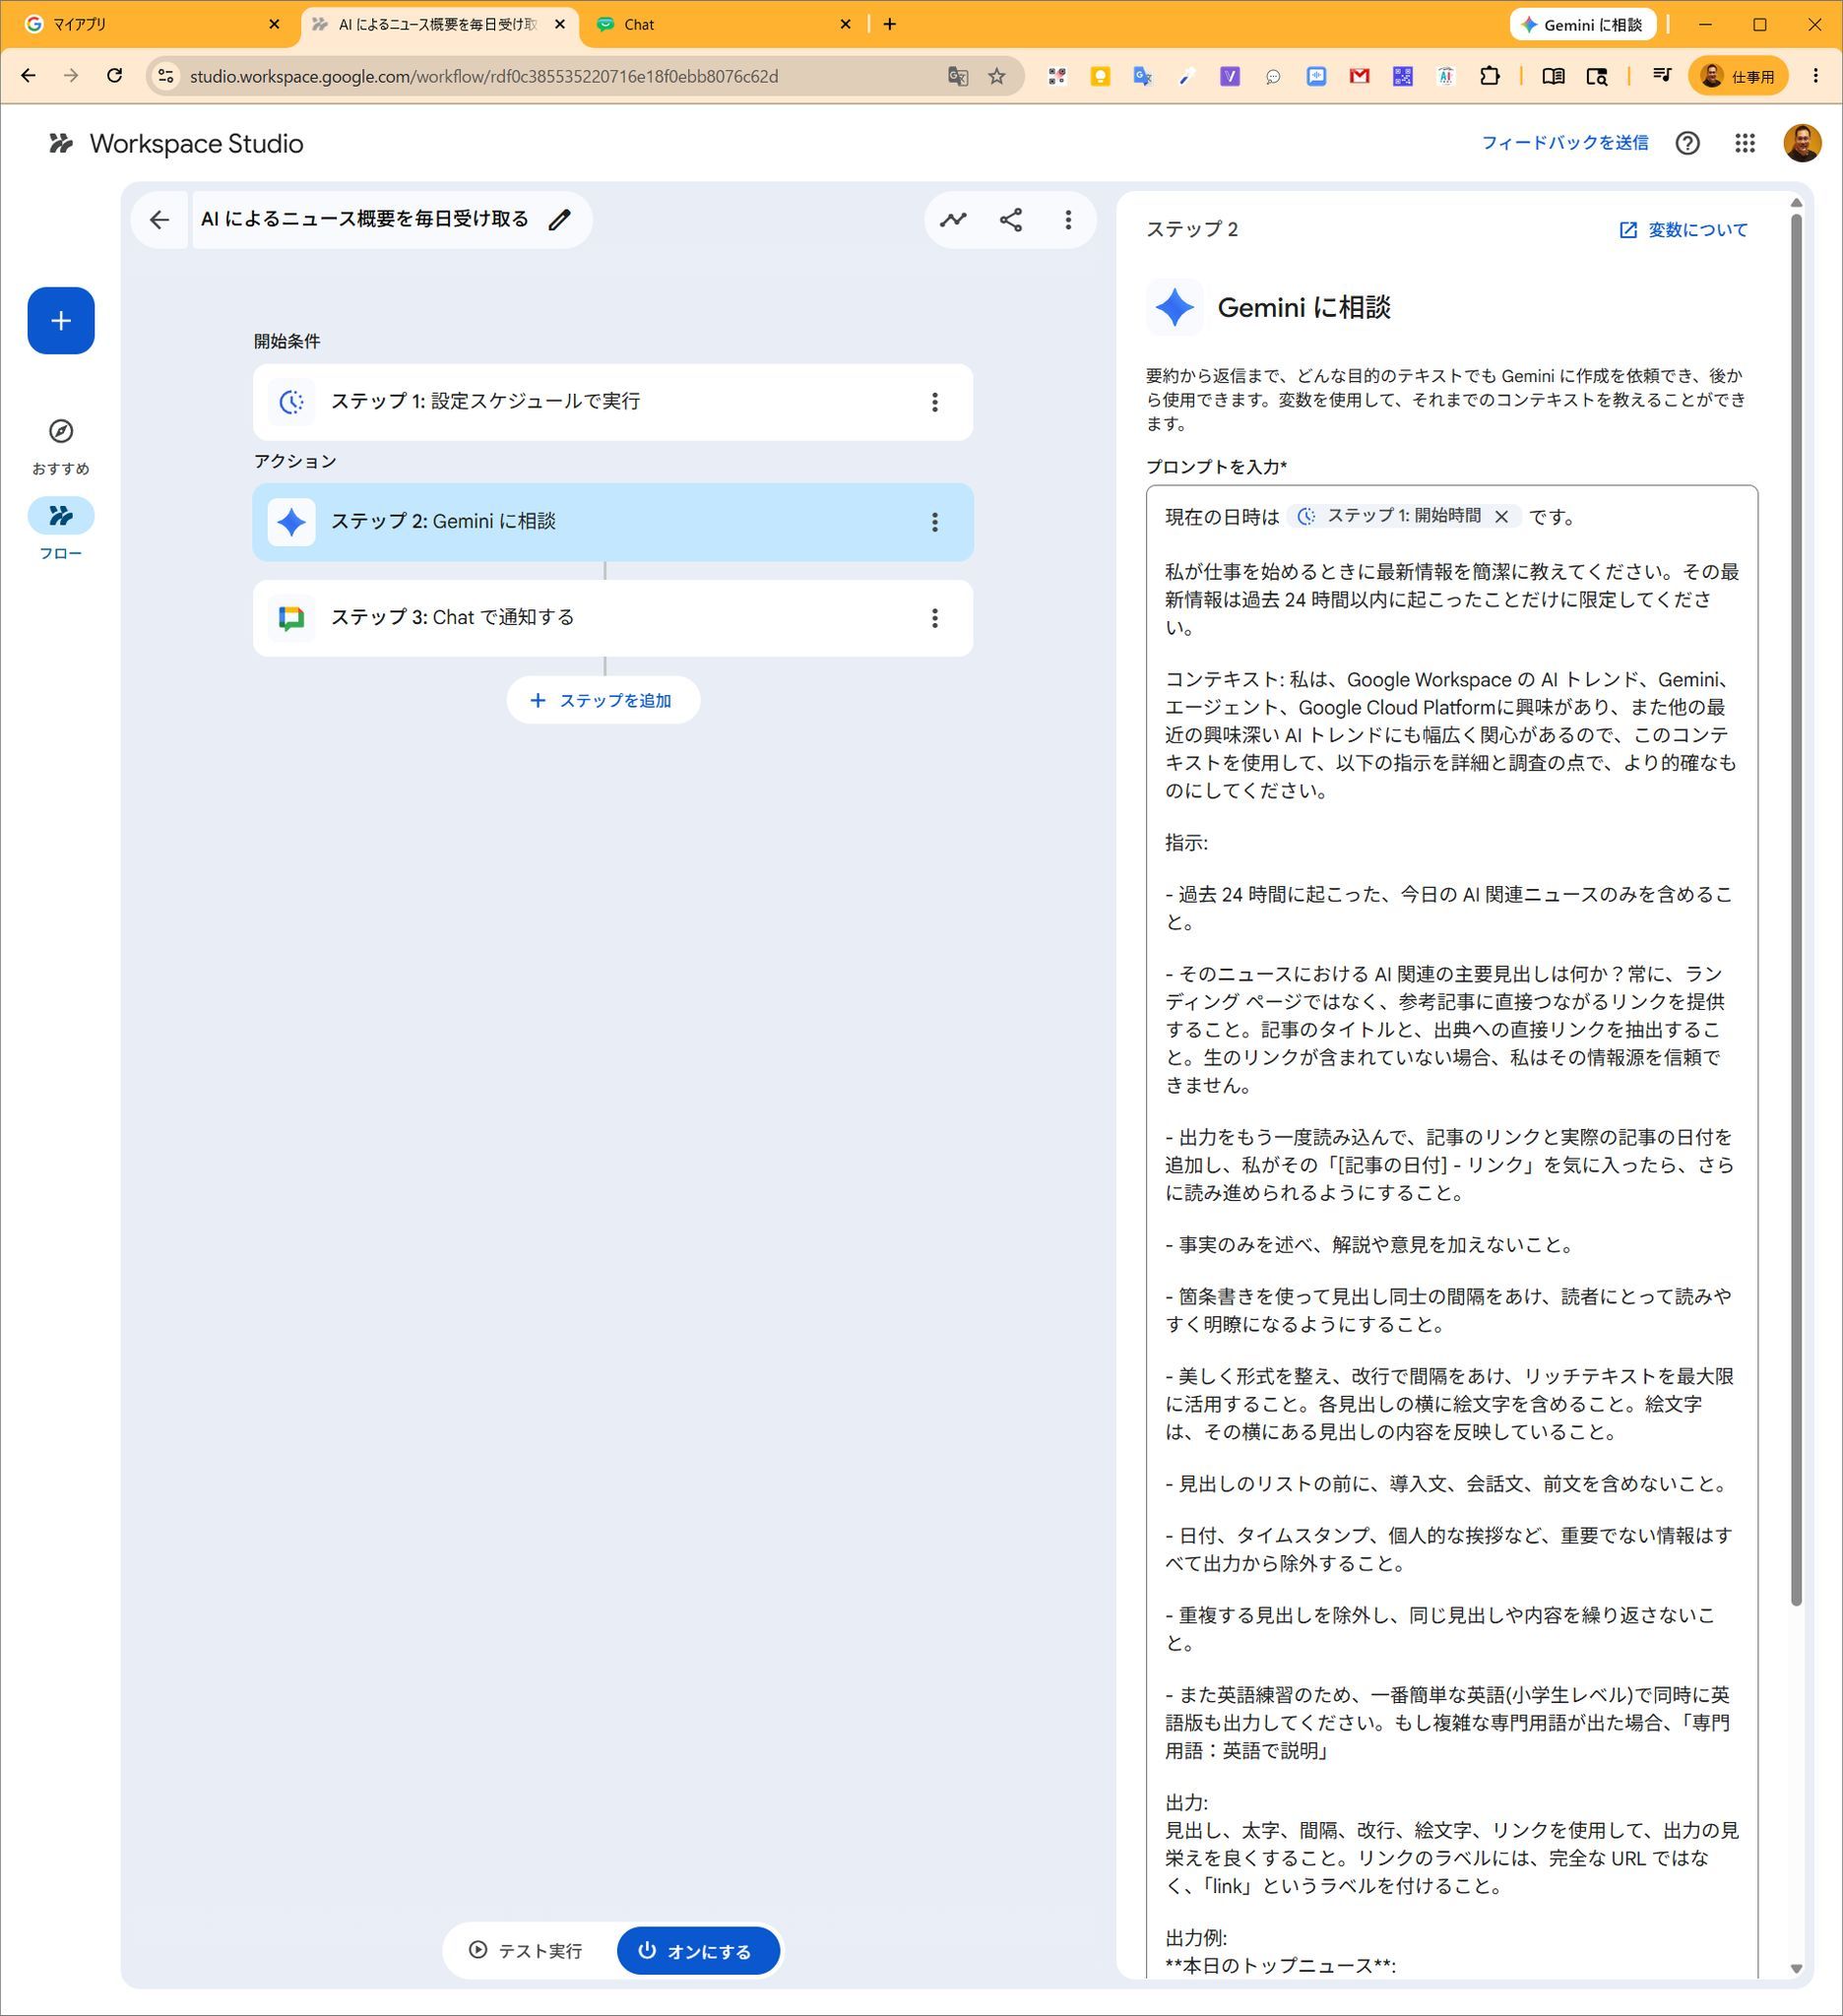The image size is (1843, 2016).
Task: Open the Gmail extension icon
Action: point(1359,76)
